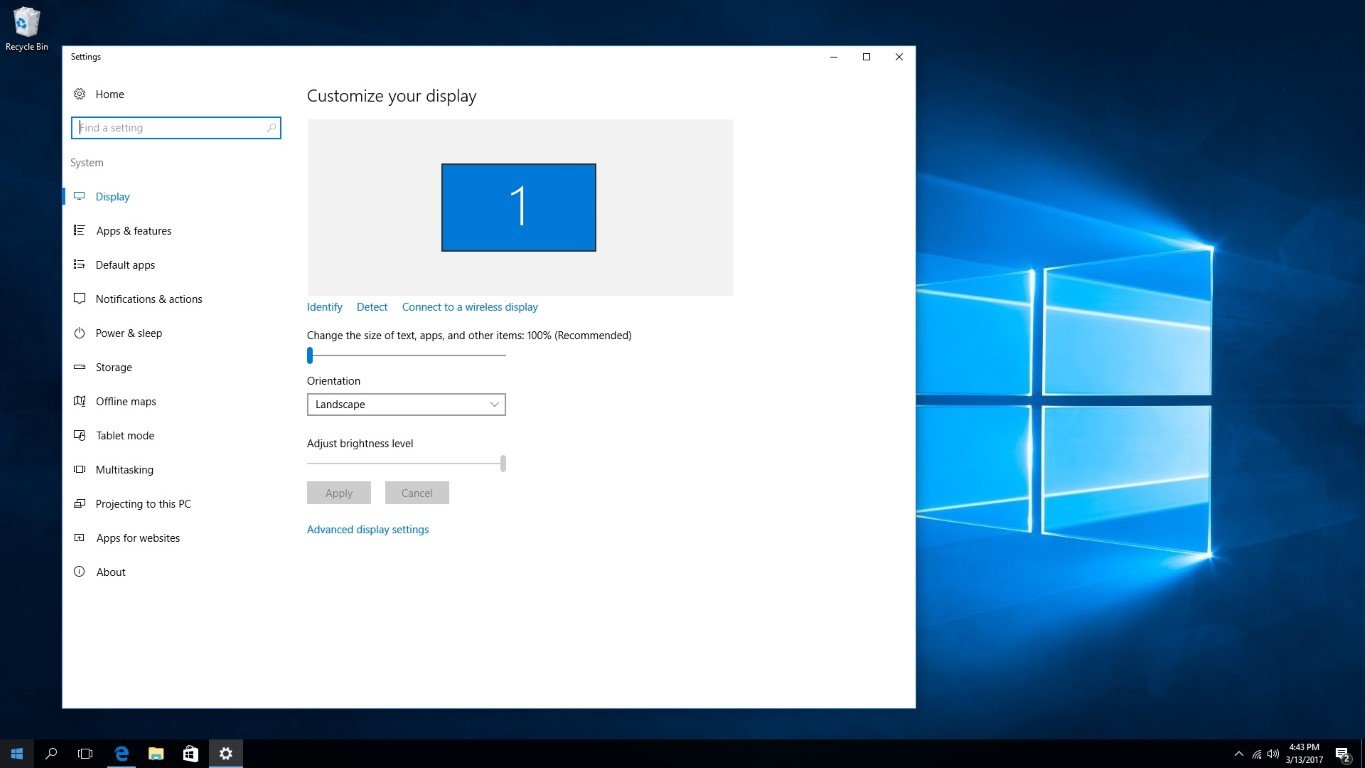The height and width of the screenshot is (768, 1365).
Task: Open Advanced display settings link
Action: (368, 529)
